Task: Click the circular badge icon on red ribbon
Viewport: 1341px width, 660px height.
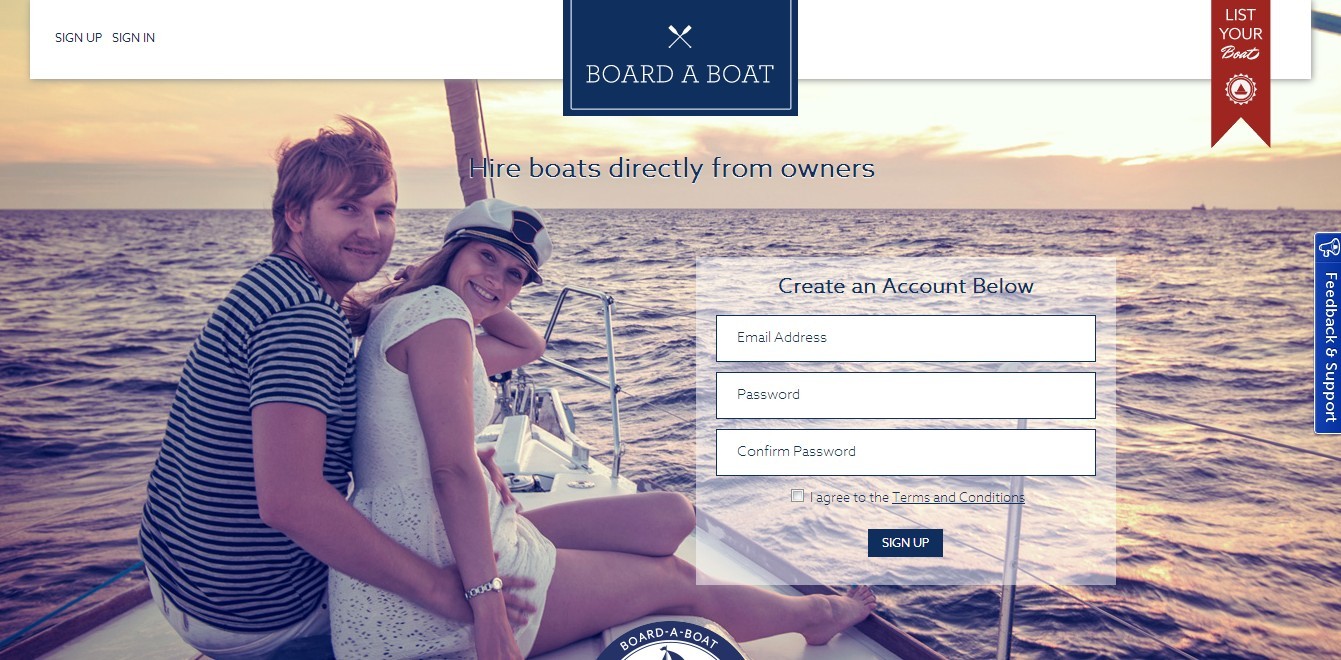Action: (x=1240, y=90)
